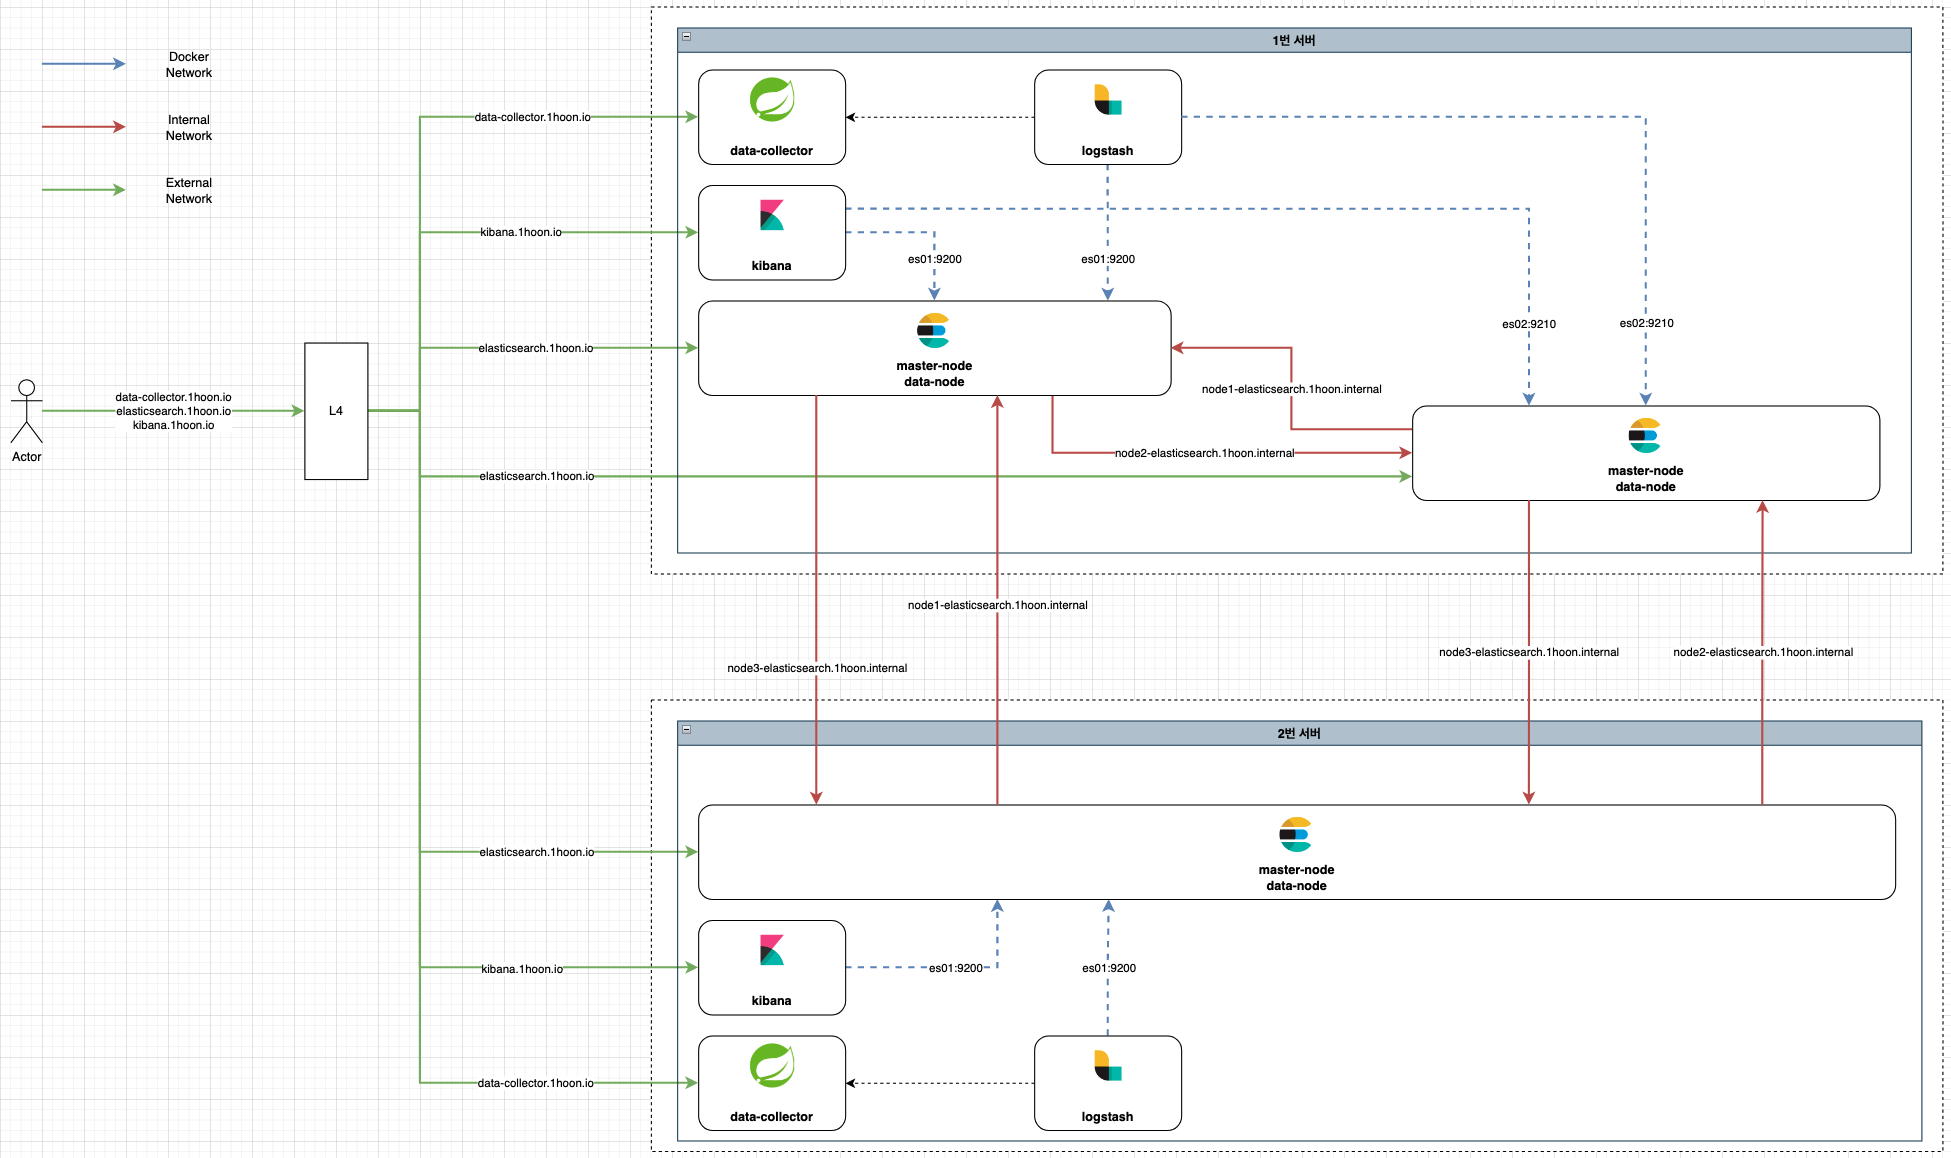Click Spring icon in bottom data-collector
Image resolution: width=1951 pixels, height=1158 pixels.
772,1066
